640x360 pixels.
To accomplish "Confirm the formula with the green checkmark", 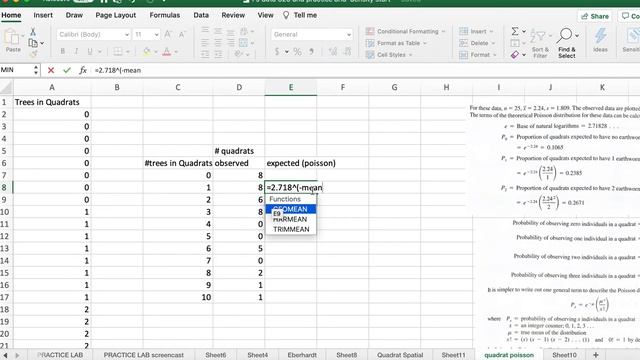I will (67, 70).
